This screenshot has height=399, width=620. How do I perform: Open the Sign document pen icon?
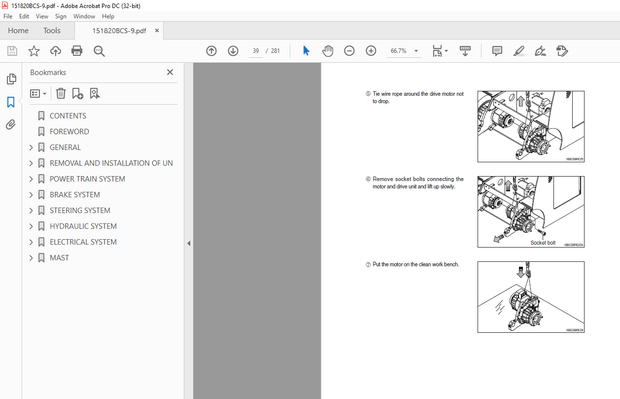tap(540, 51)
